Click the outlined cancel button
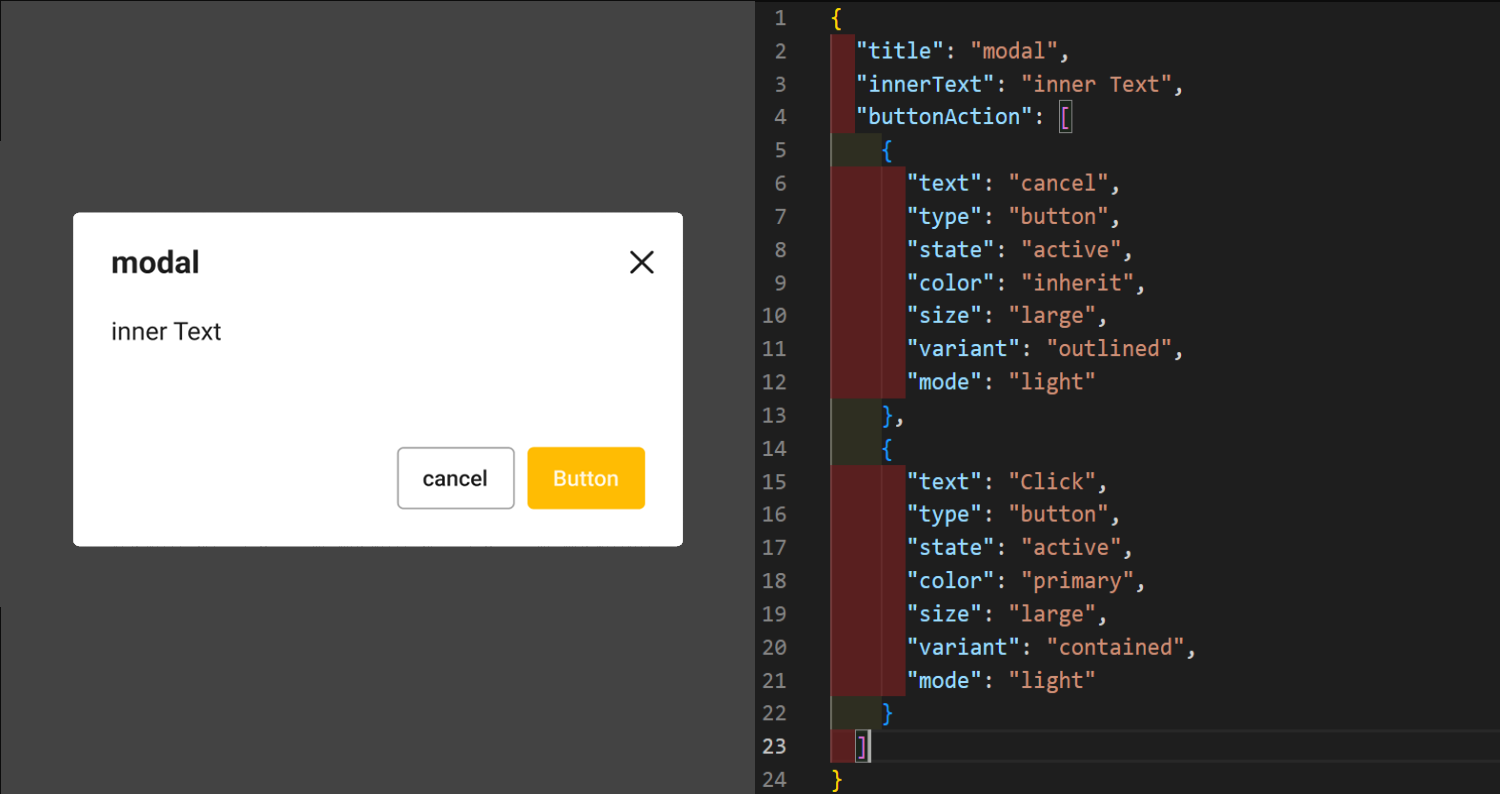This screenshot has height=794, width=1500. 456,478
